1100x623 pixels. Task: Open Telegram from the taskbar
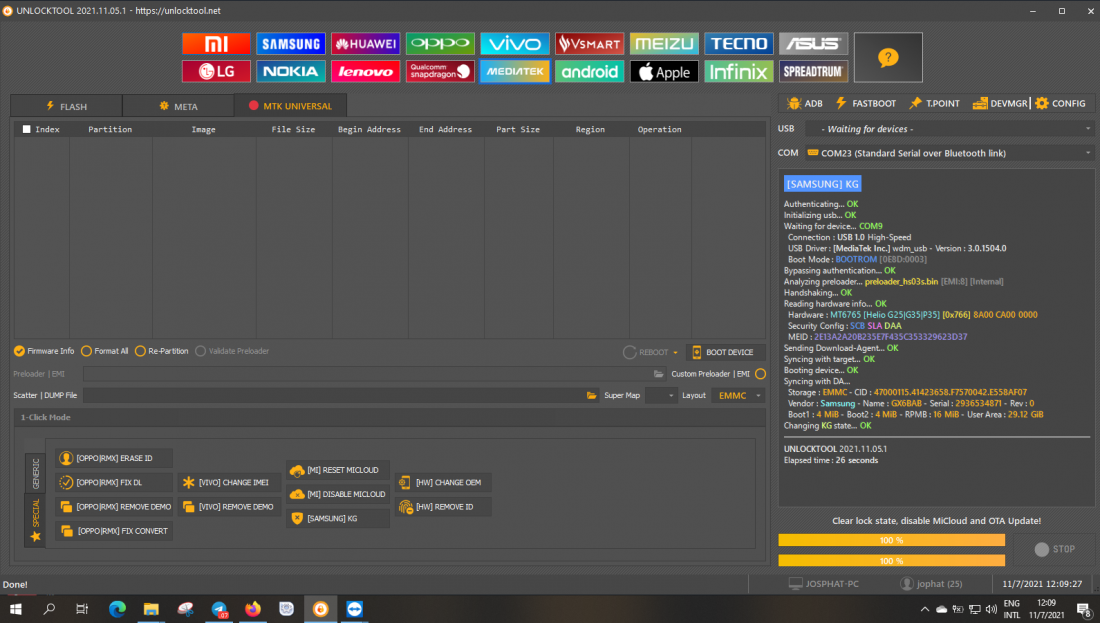pyautogui.click(x=219, y=609)
